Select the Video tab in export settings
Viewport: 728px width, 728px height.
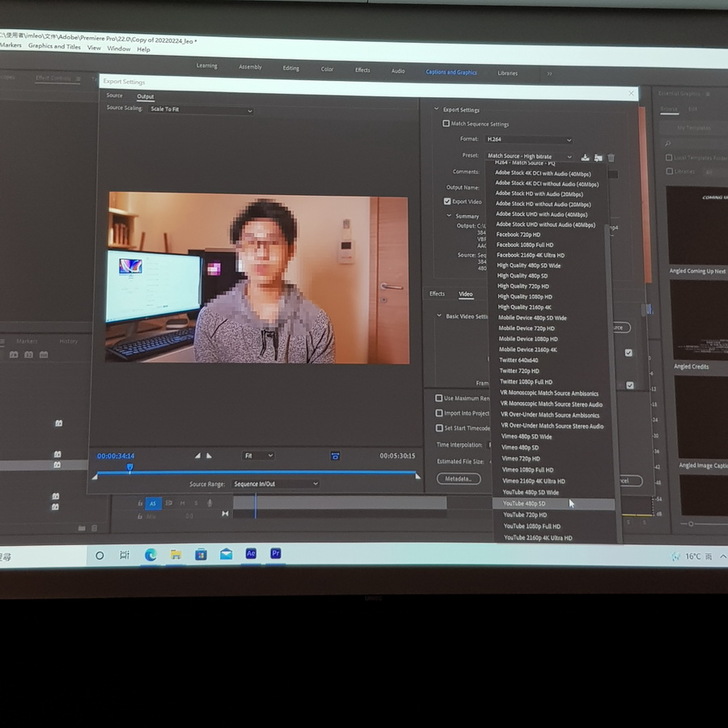466,294
